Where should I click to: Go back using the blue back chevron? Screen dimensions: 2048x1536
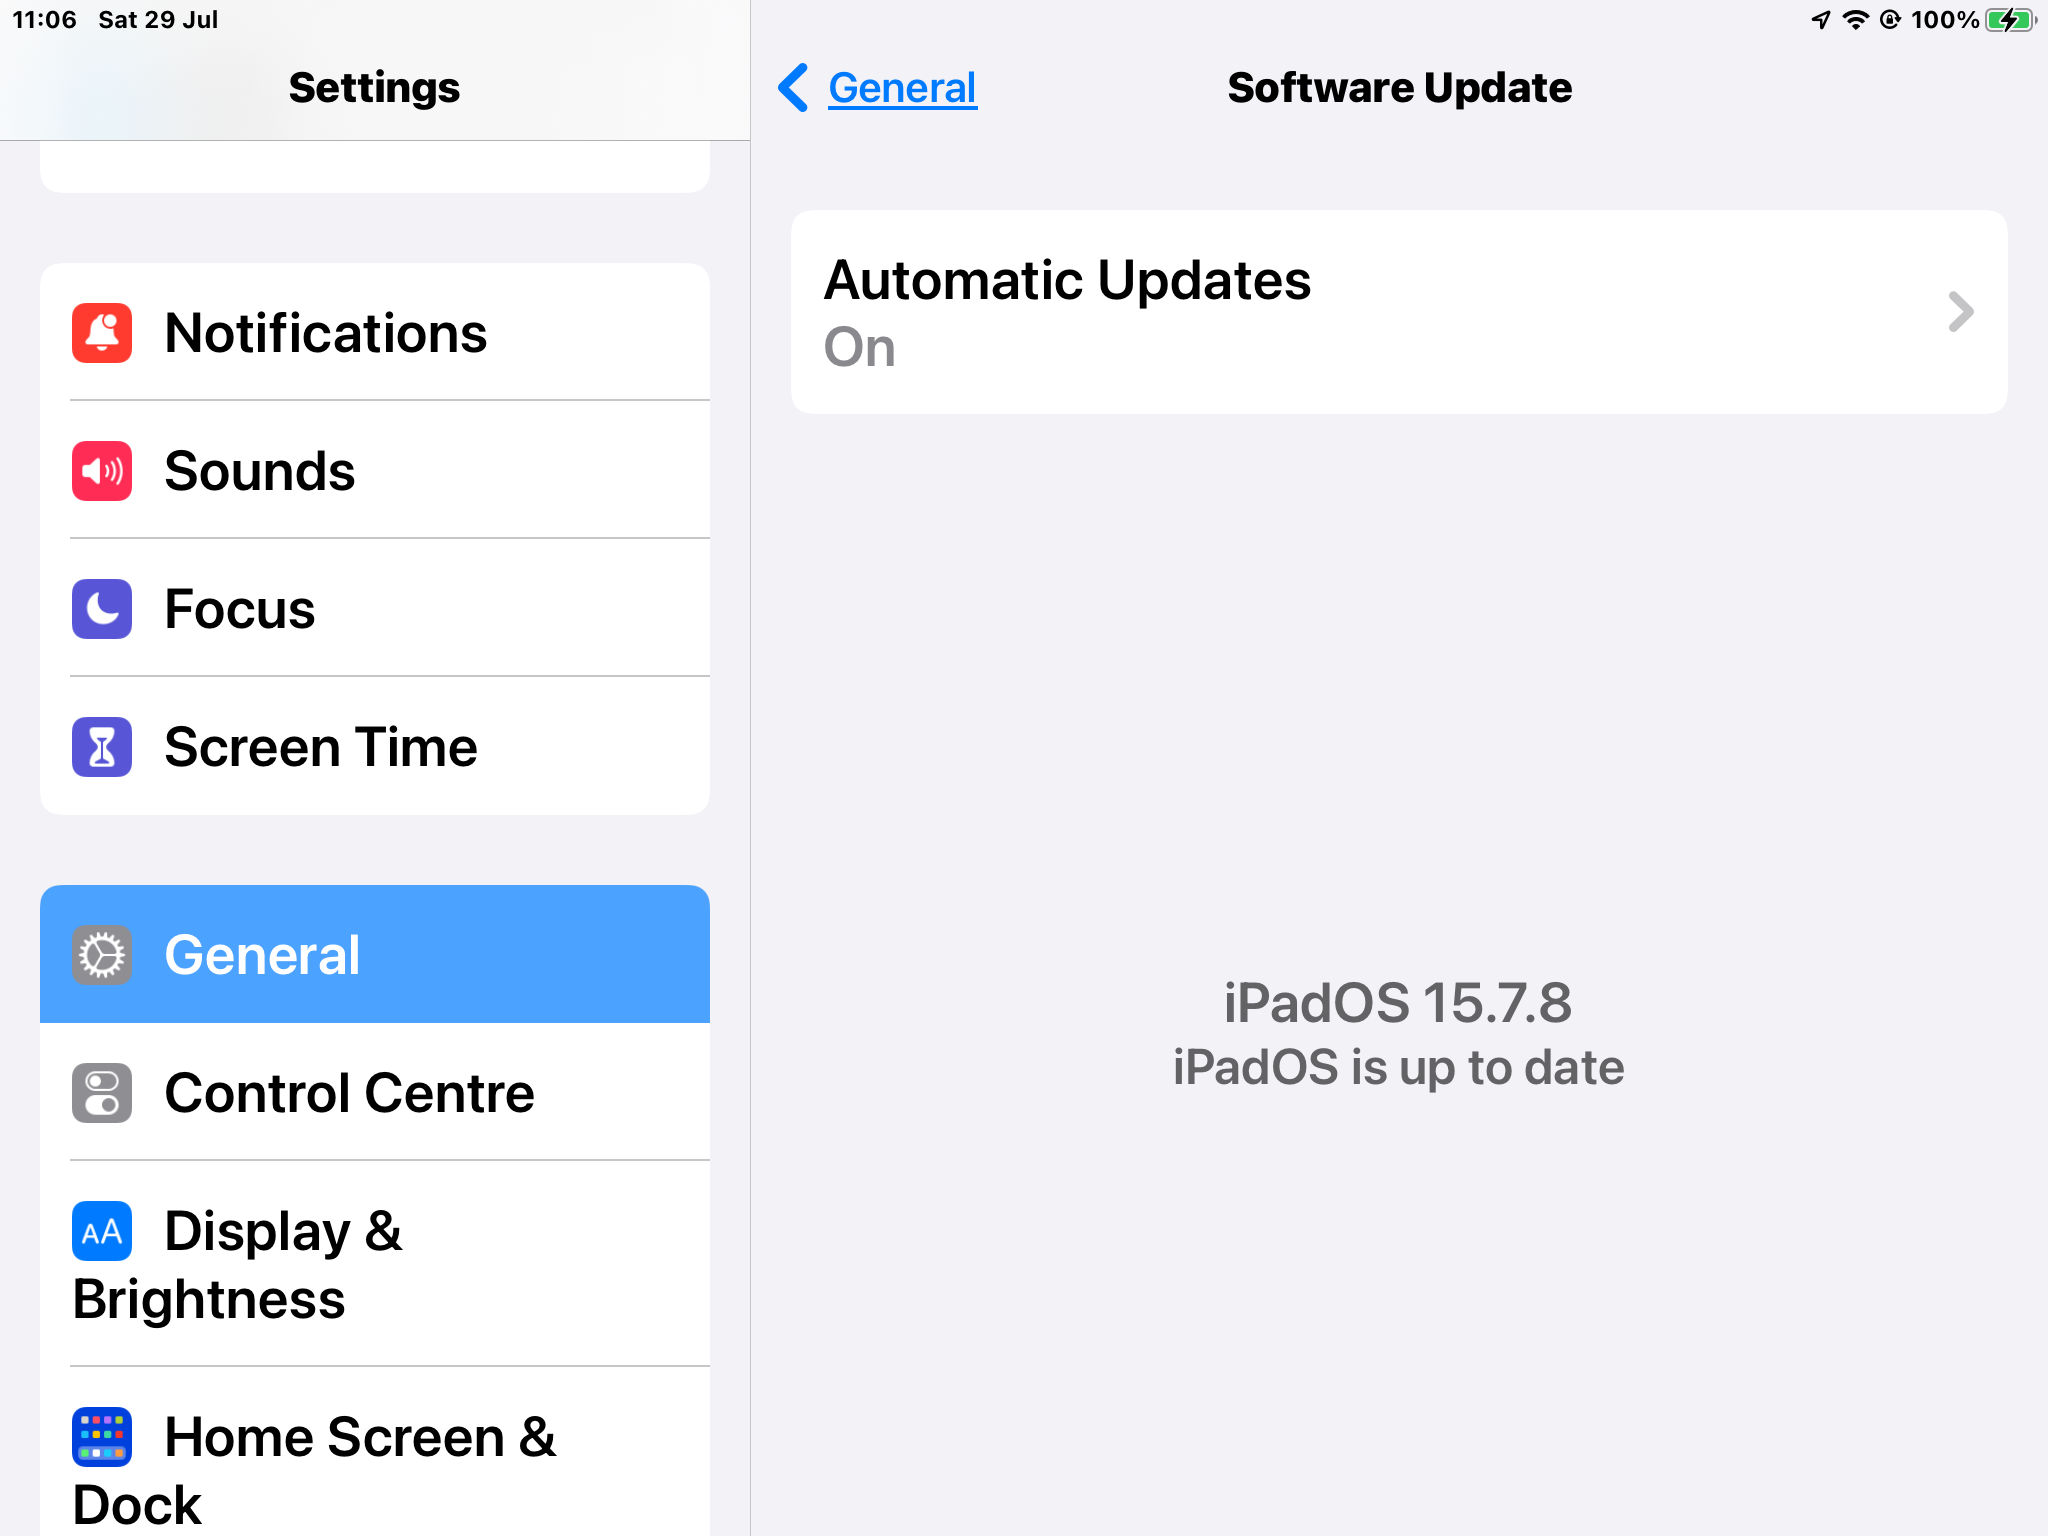coord(793,88)
